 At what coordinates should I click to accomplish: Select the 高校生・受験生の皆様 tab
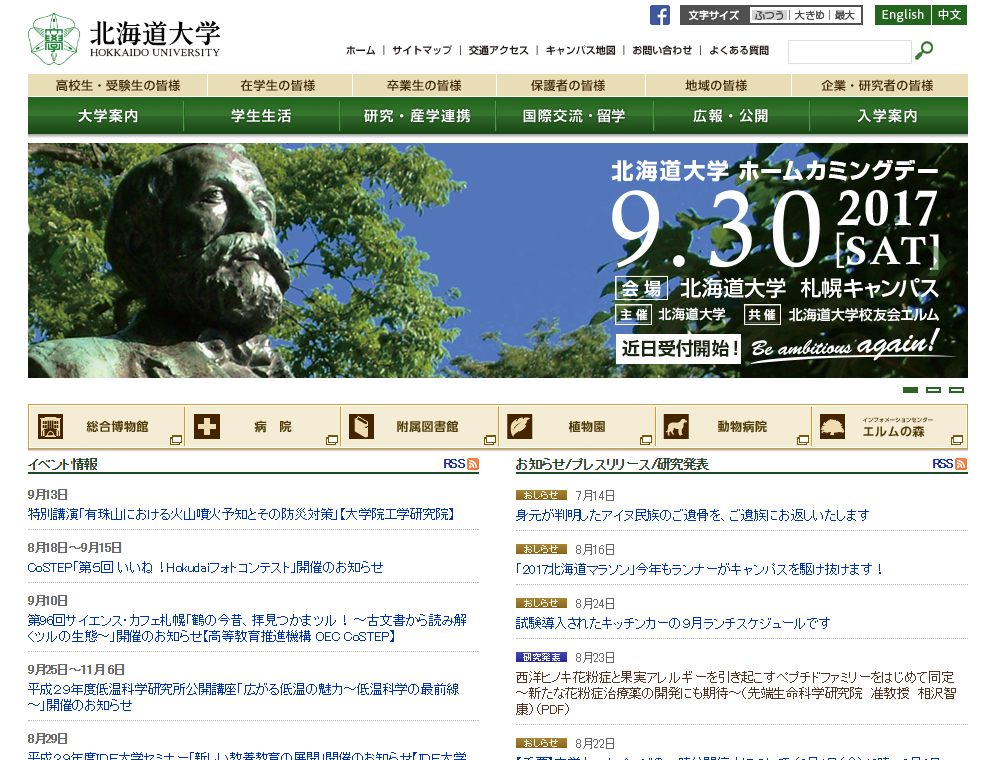(x=118, y=85)
